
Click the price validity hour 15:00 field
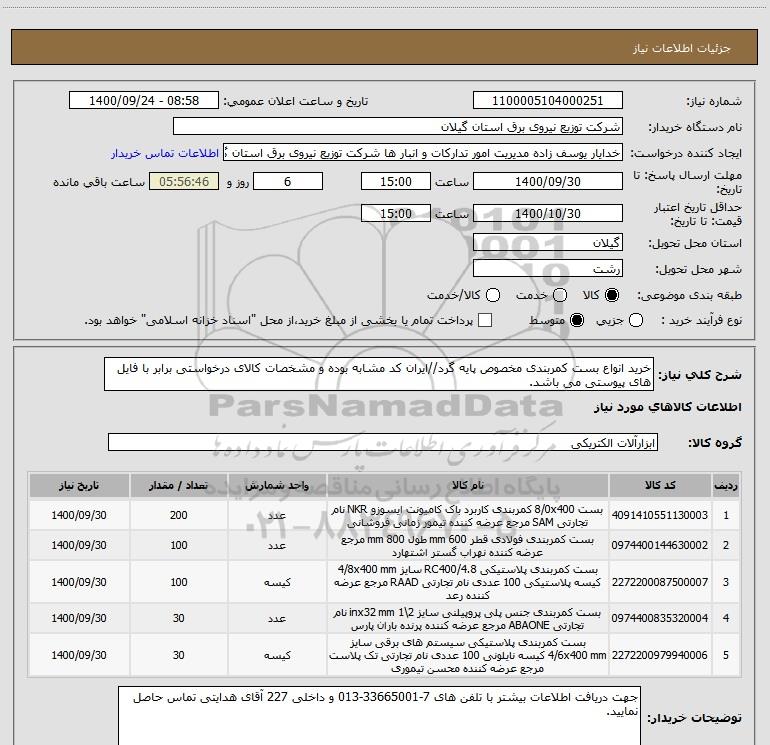[x=396, y=213]
